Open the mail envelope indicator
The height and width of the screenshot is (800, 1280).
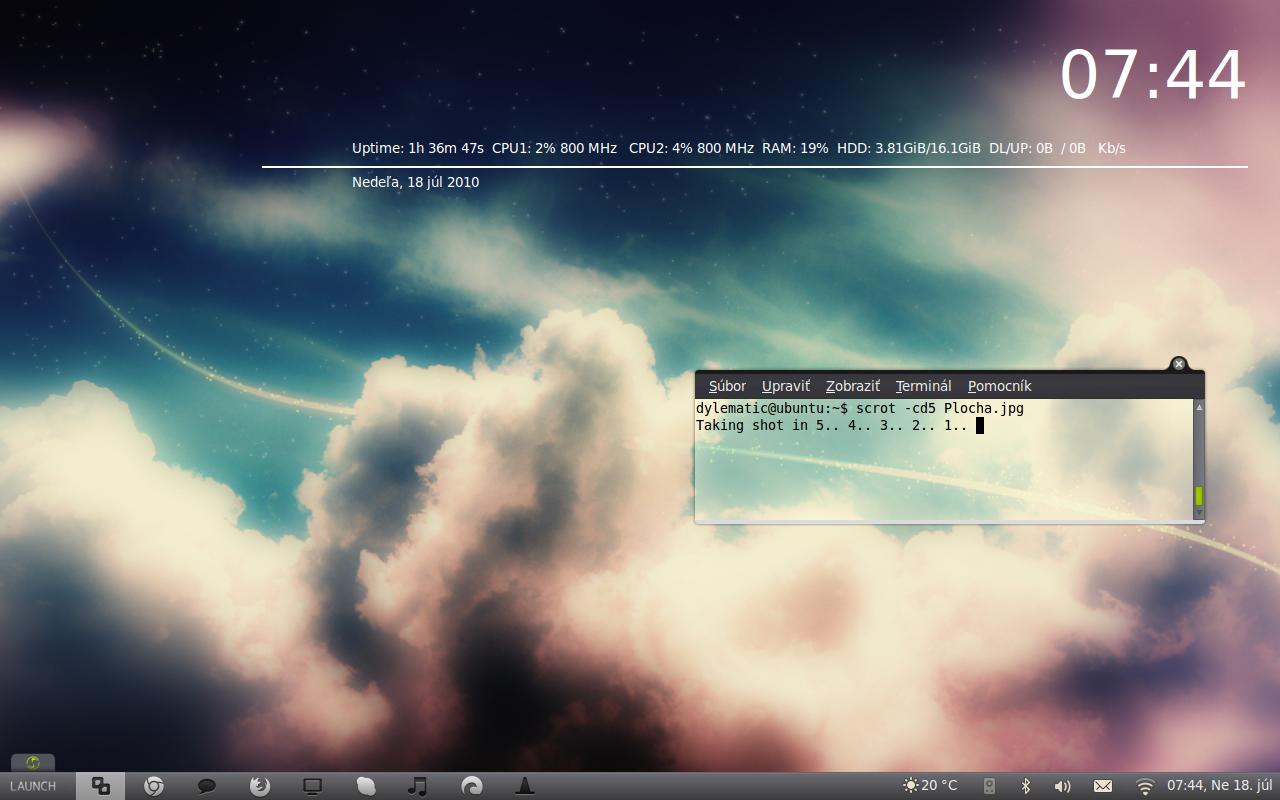1102,786
